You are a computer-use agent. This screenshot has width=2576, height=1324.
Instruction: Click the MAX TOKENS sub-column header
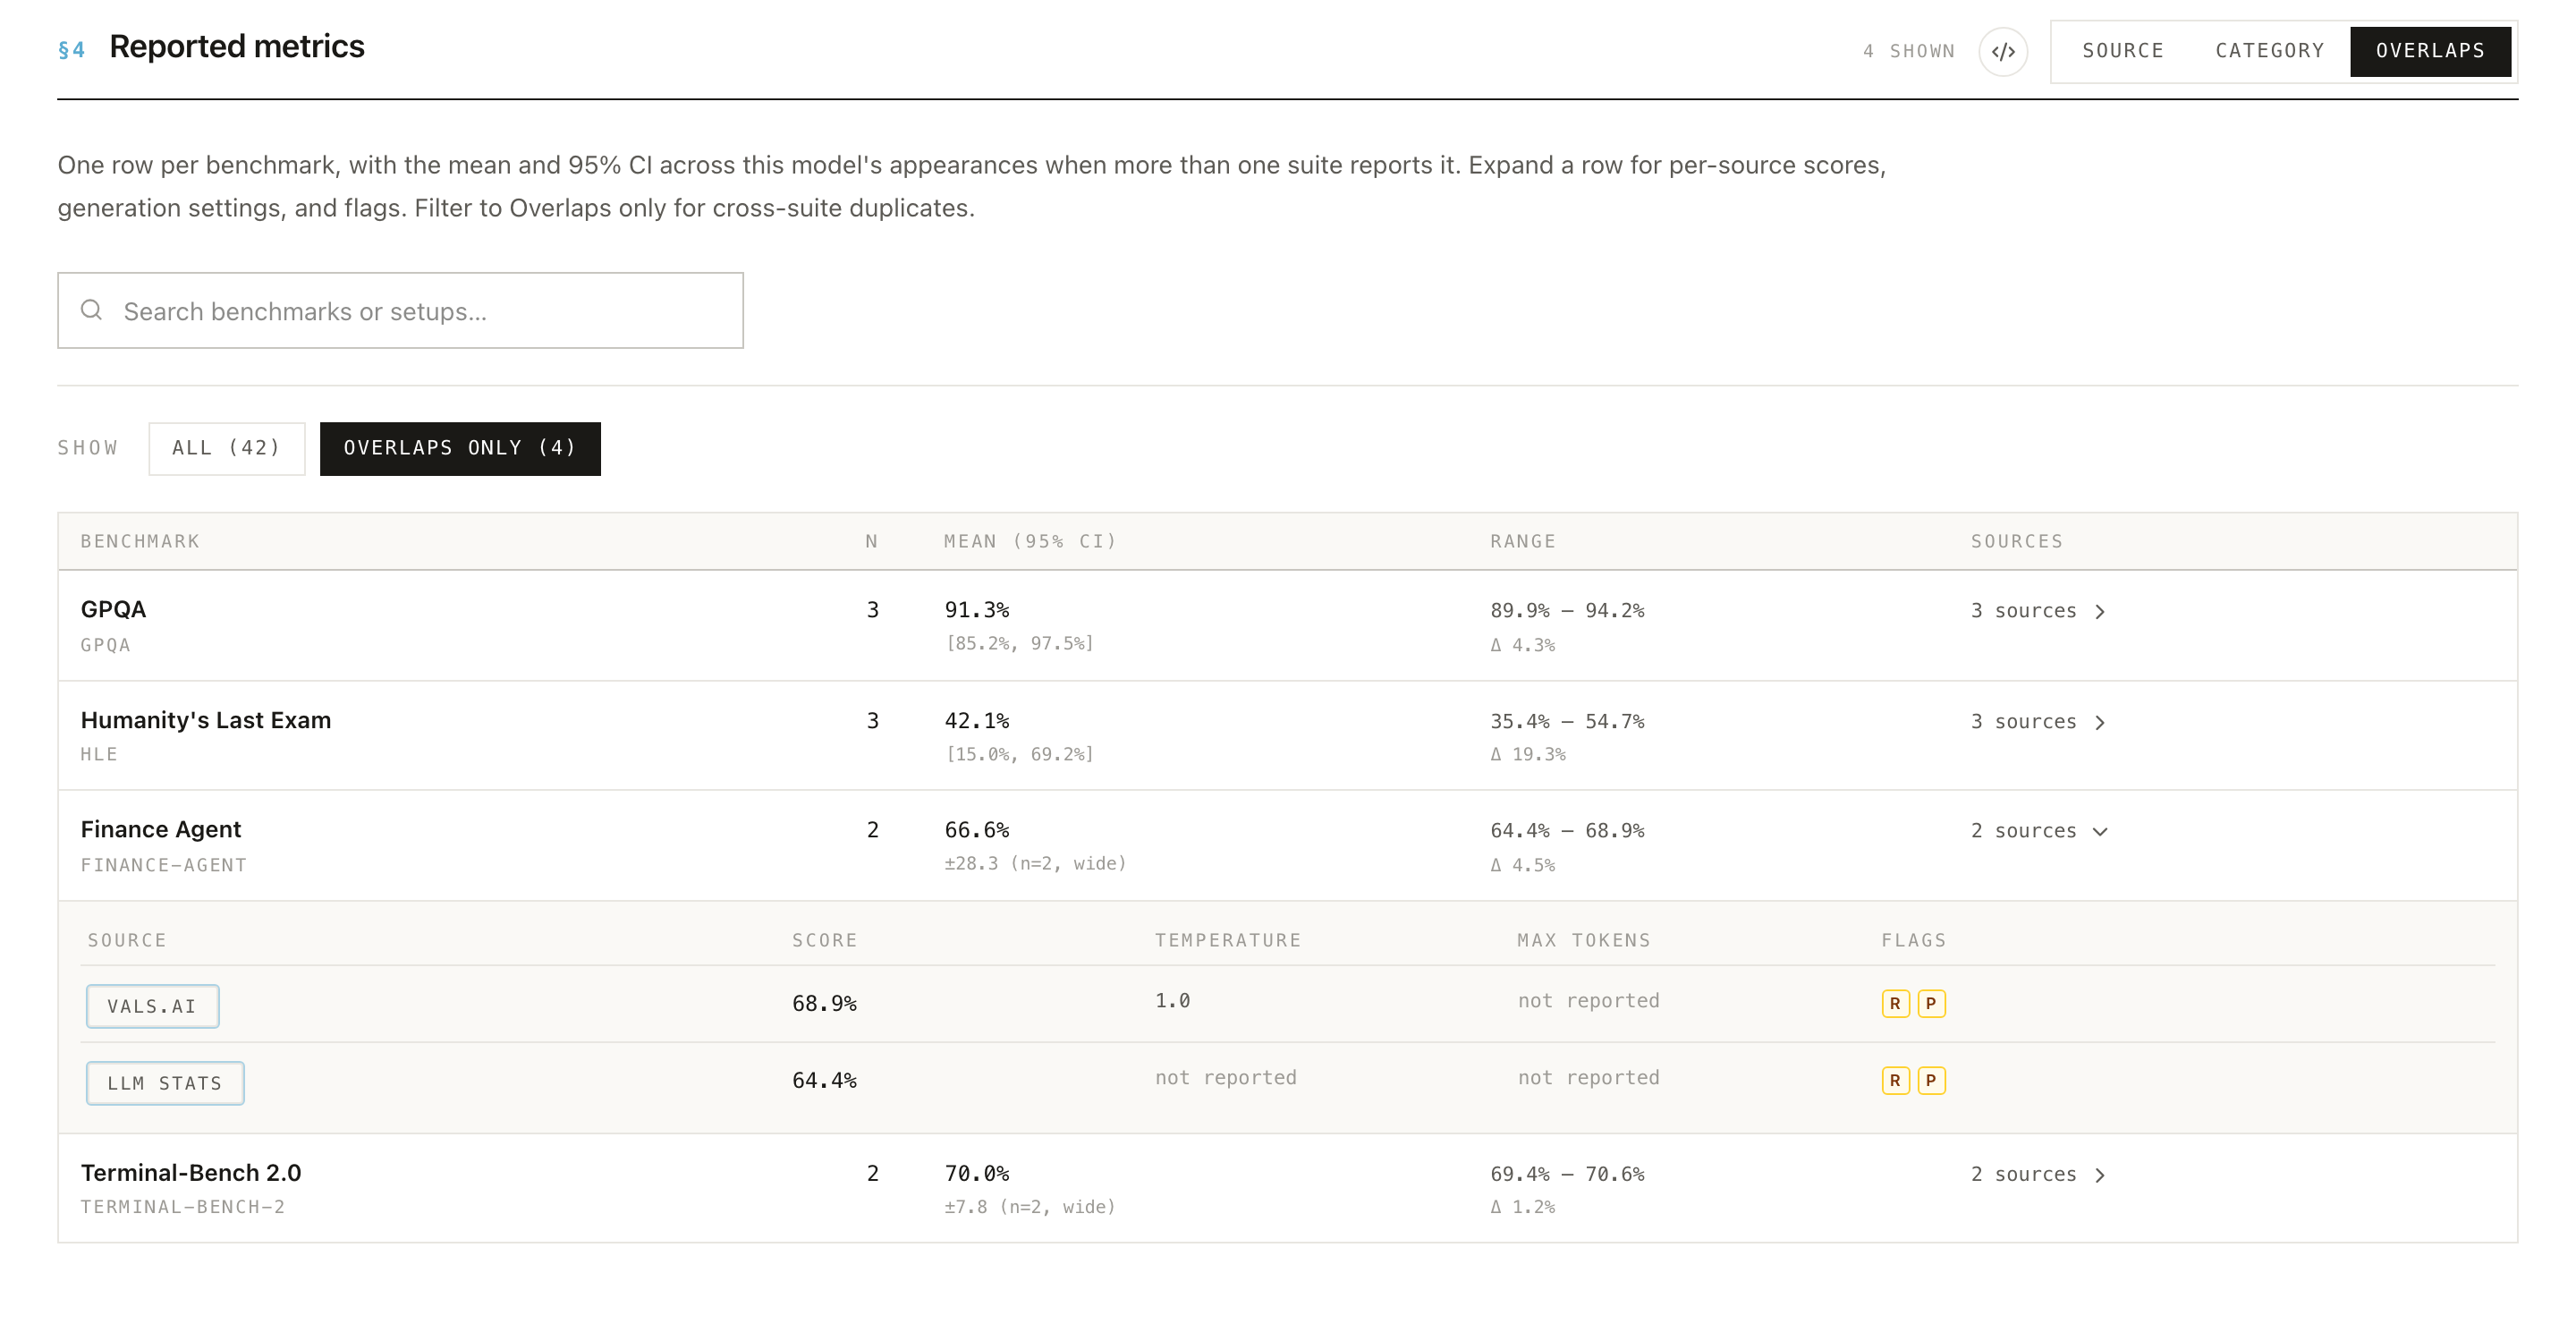tap(1583, 940)
